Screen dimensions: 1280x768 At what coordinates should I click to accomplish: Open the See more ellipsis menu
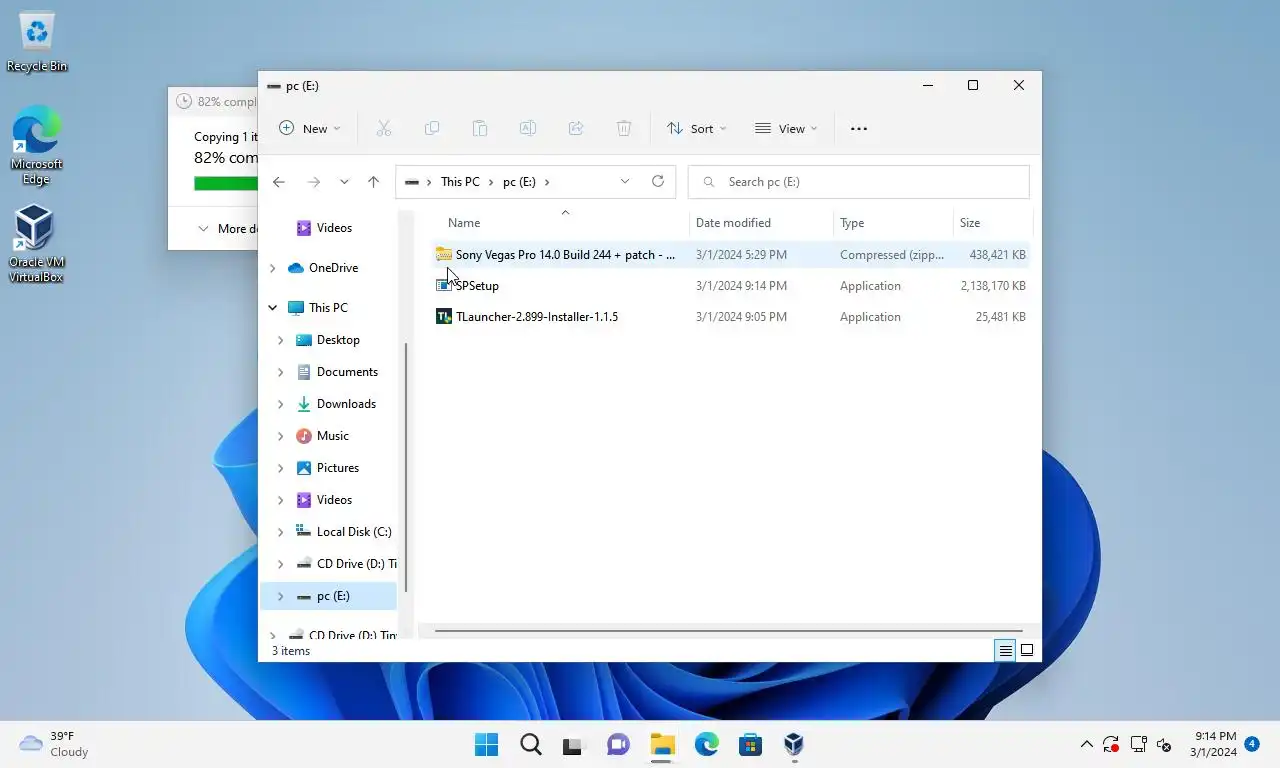[x=859, y=128]
